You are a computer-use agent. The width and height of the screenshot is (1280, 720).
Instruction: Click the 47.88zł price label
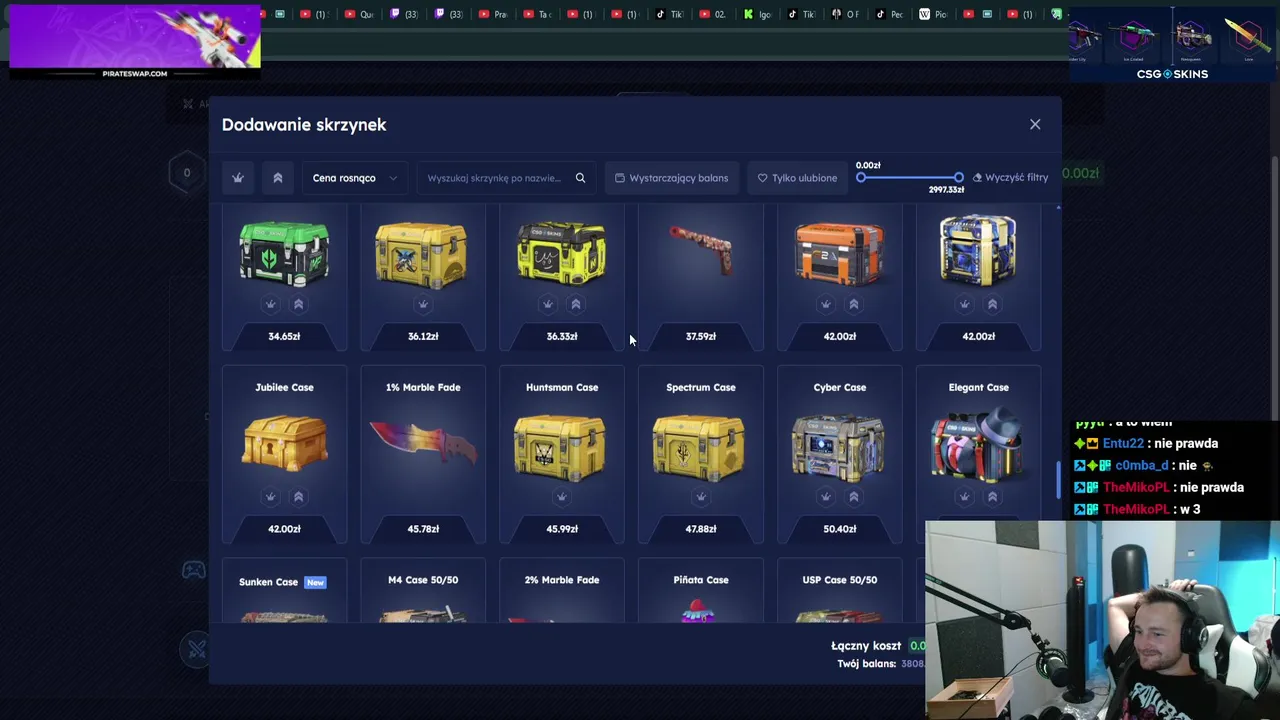point(701,529)
